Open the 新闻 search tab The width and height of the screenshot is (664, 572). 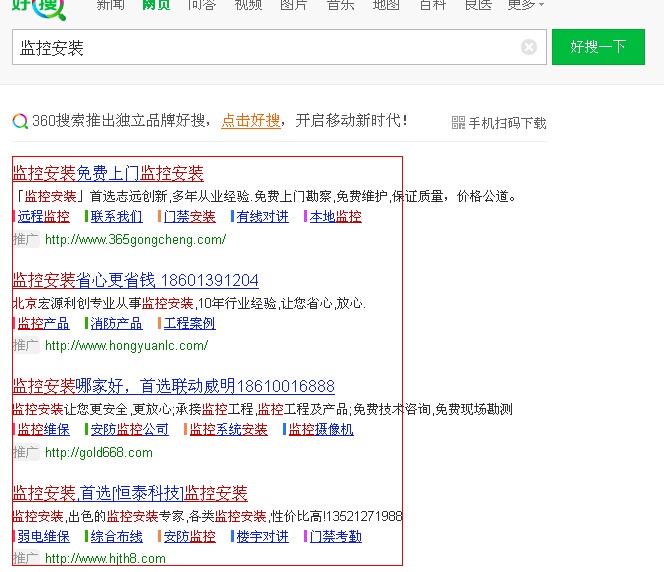111,5
